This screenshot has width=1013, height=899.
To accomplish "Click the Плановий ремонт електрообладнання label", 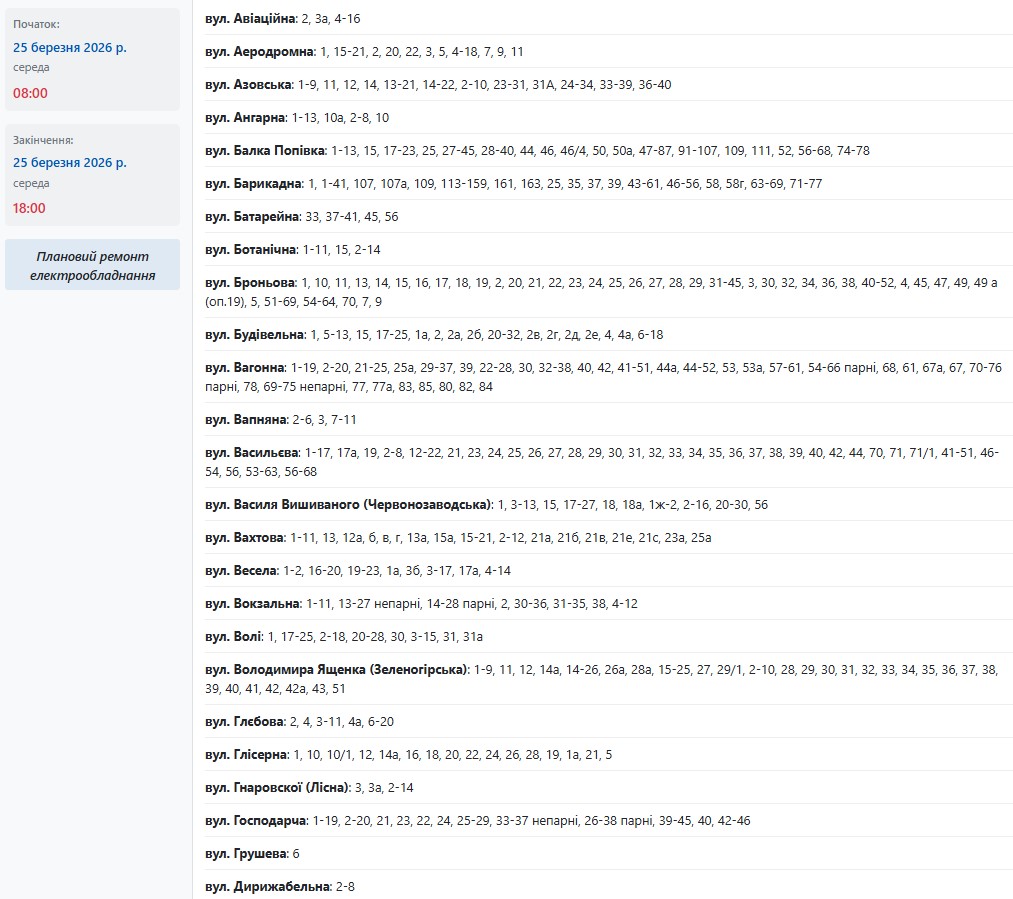I will pos(92,265).
